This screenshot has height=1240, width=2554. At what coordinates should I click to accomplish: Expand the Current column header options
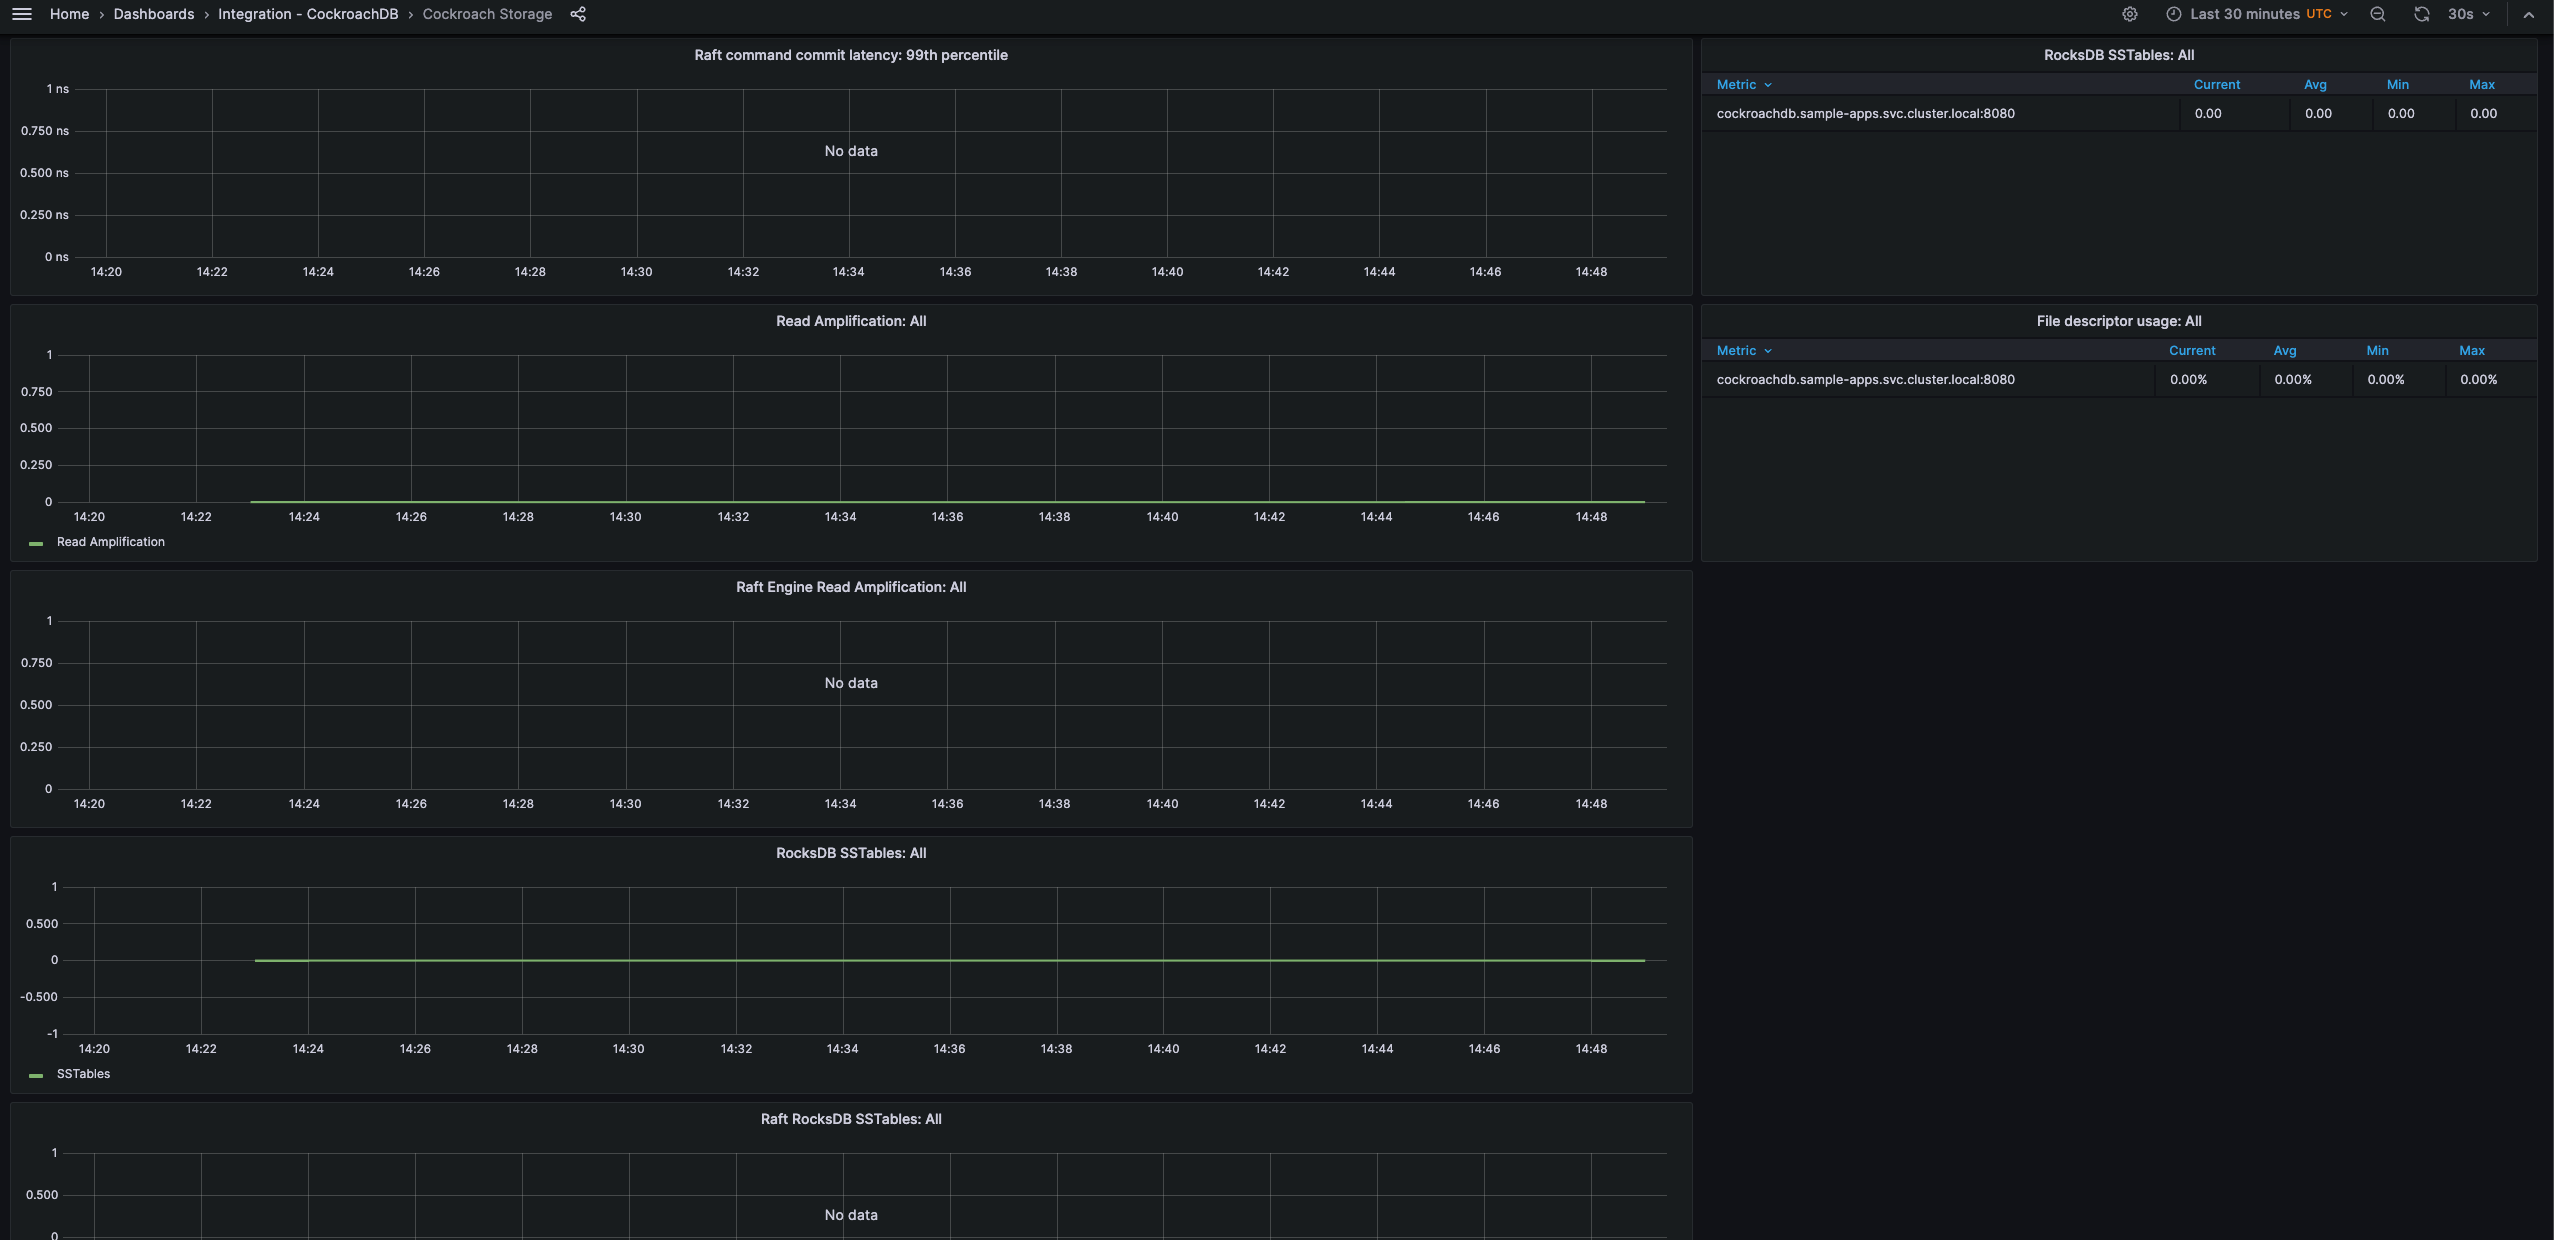click(x=2217, y=84)
